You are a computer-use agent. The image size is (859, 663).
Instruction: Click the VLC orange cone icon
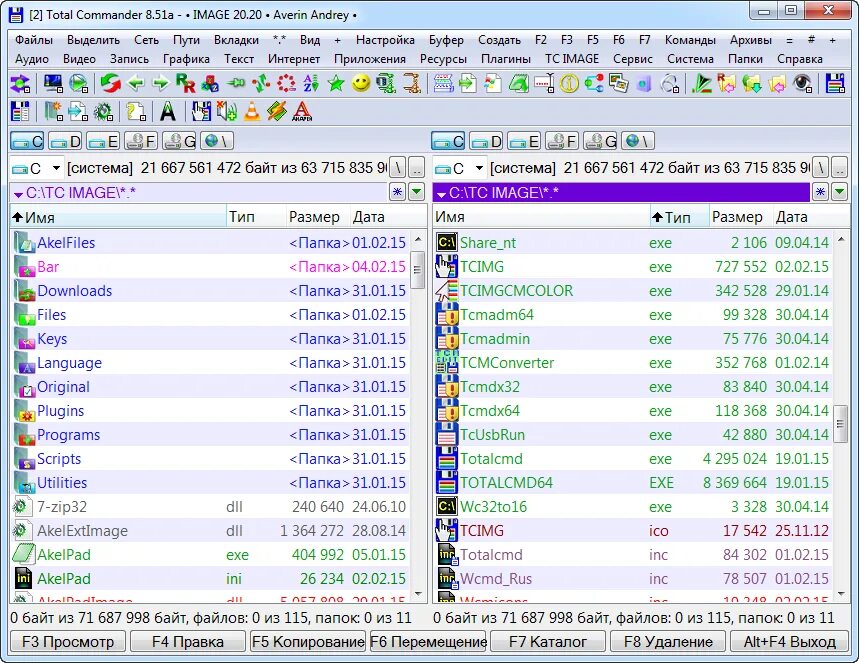[251, 111]
